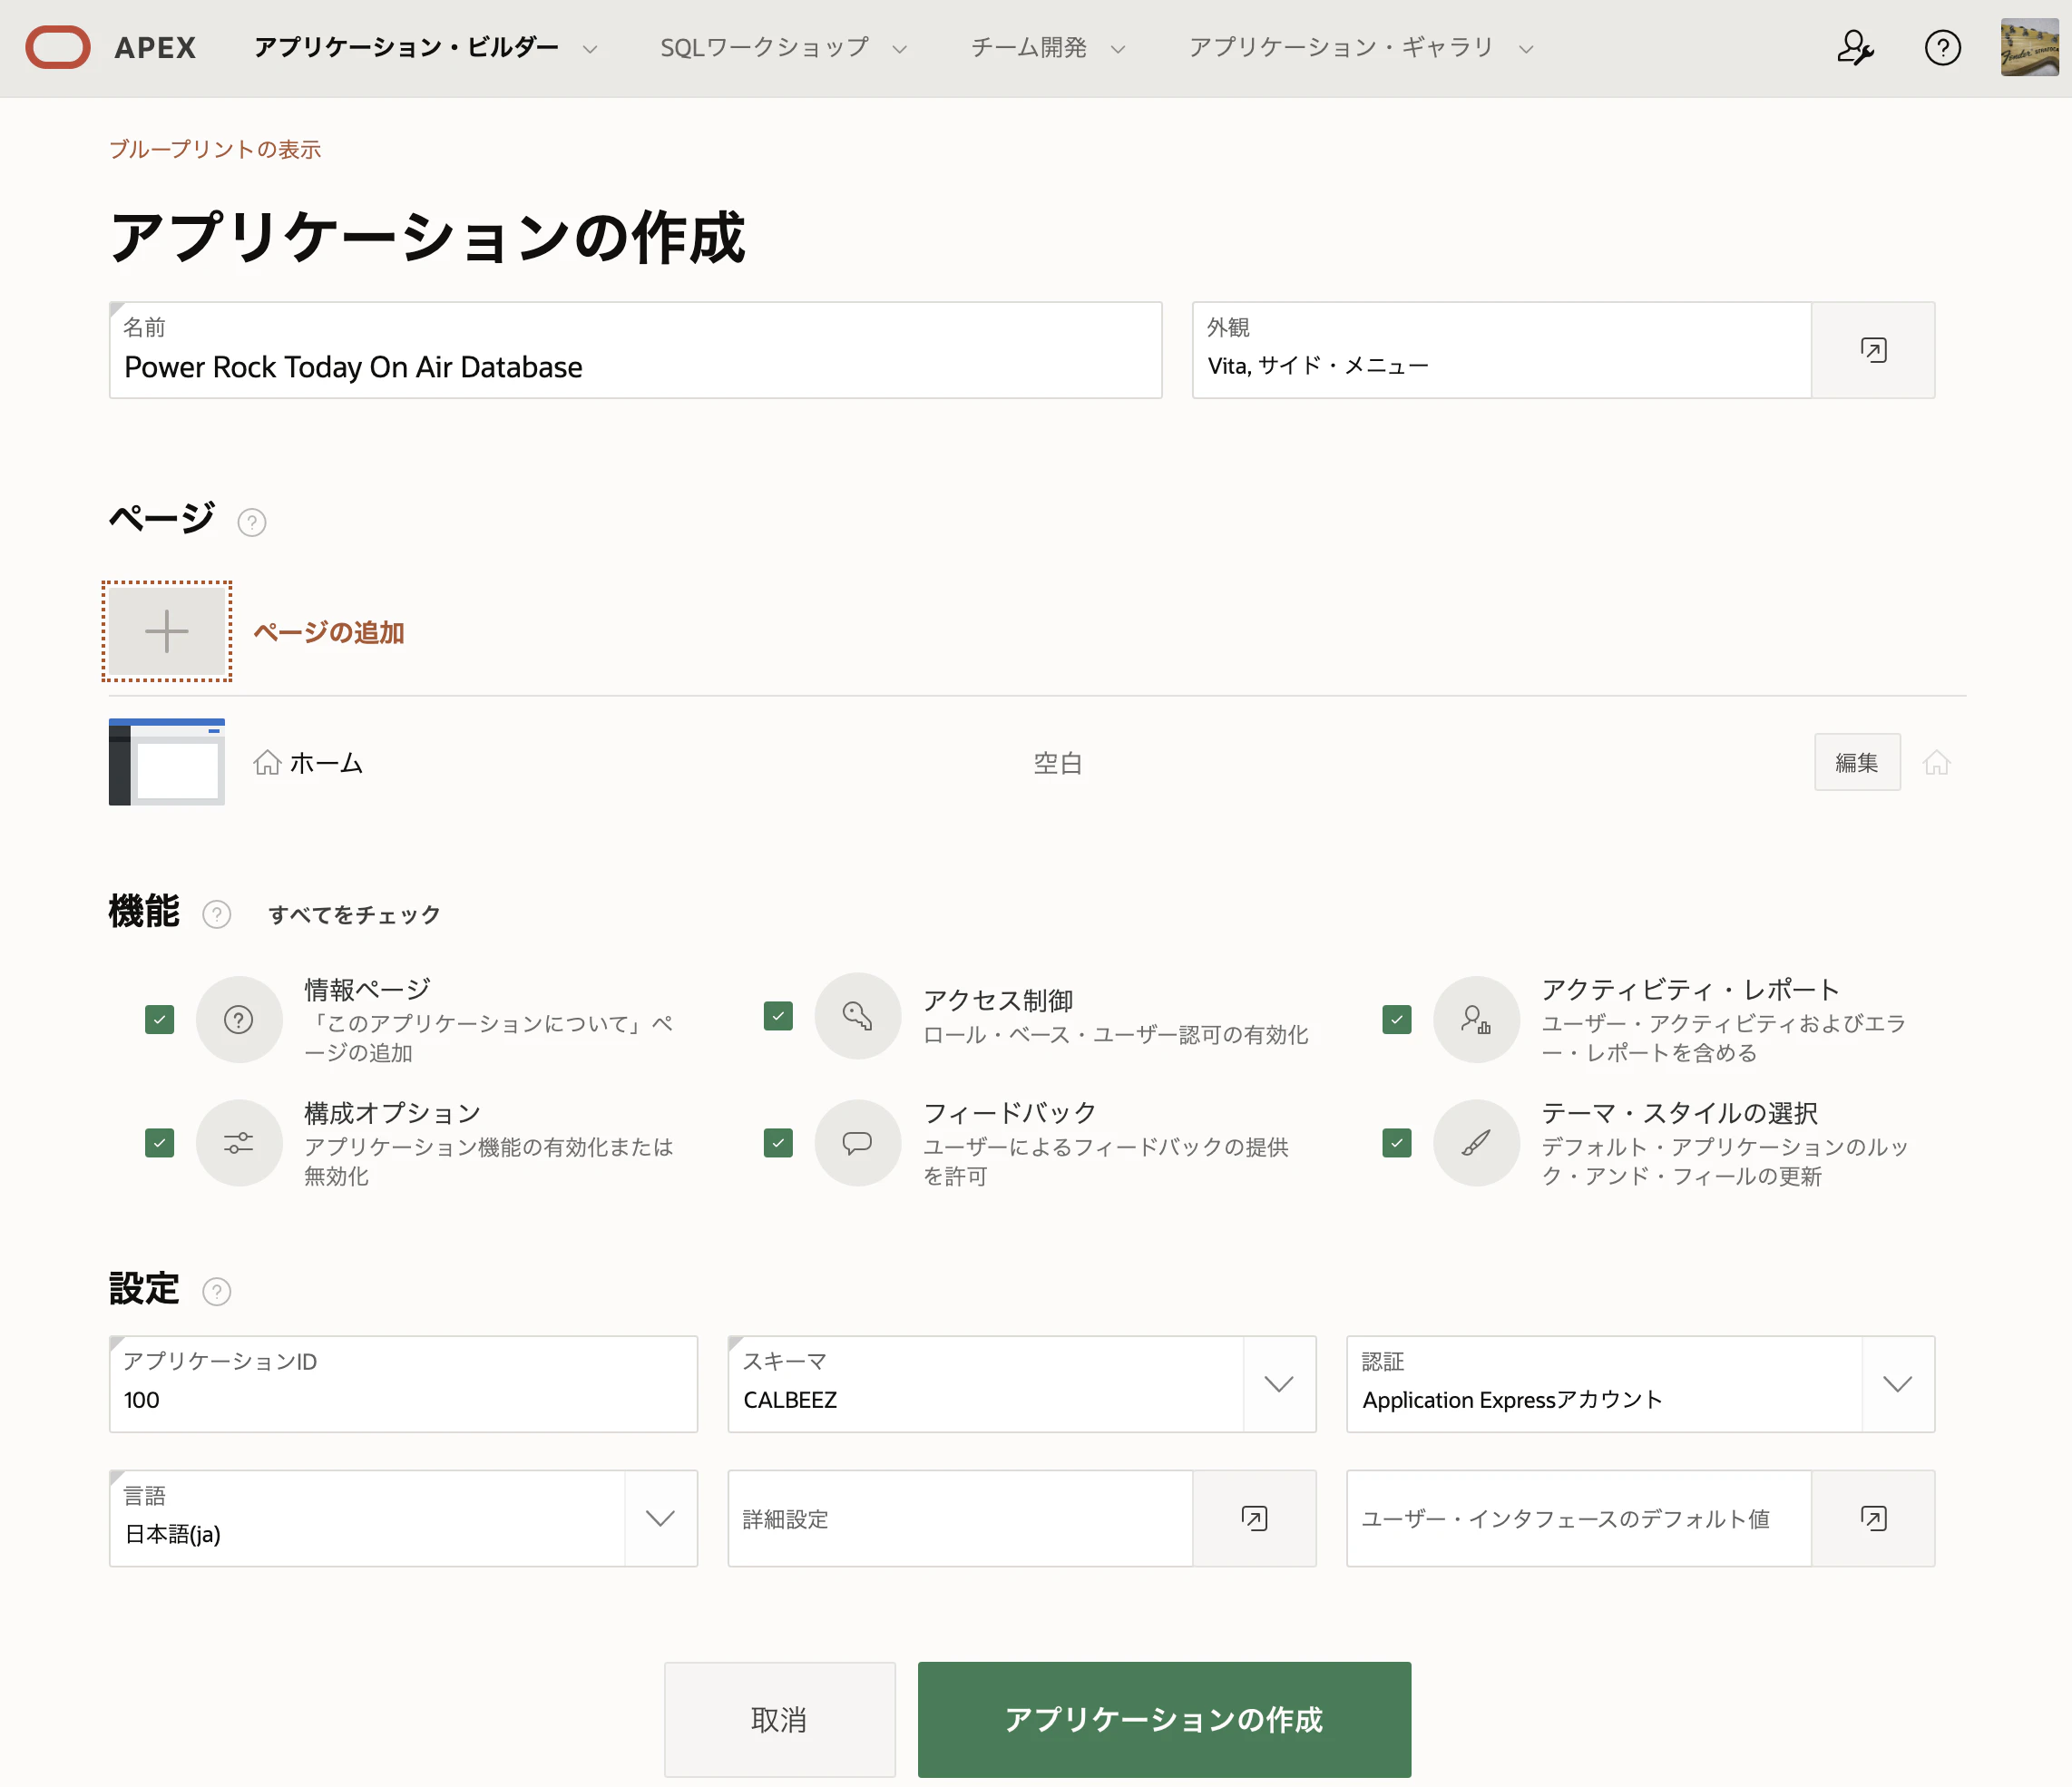2072x1787 pixels.
Task: Click the administration user icon in header
Action: click(1855, 47)
